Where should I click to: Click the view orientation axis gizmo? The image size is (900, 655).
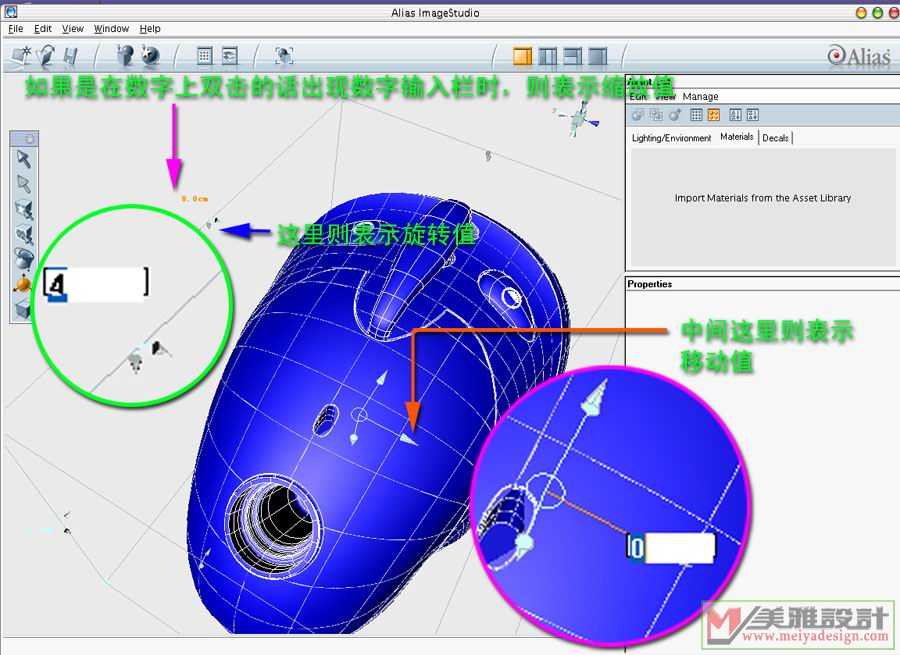click(579, 117)
